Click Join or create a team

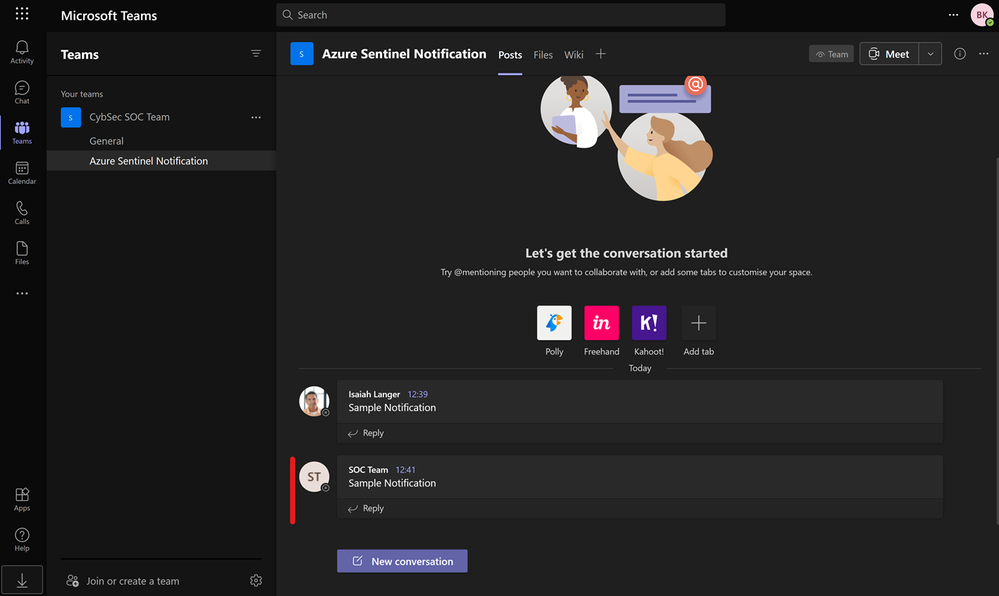123,581
